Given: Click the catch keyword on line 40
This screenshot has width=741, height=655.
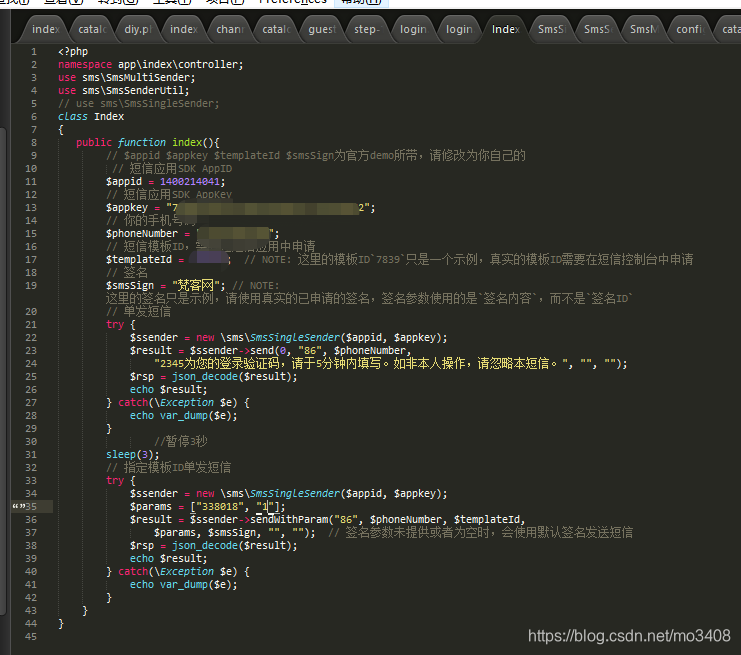Looking at the screenshot, I should tap(133, 571).
